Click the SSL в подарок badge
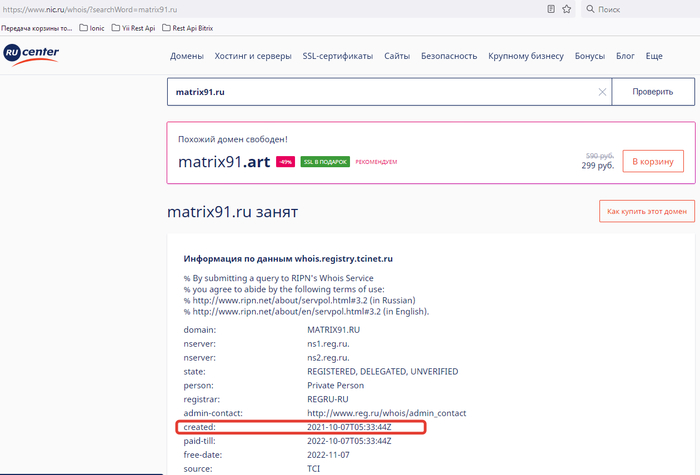The height and width of the screenshot is (475, 700). pos(325,162)
